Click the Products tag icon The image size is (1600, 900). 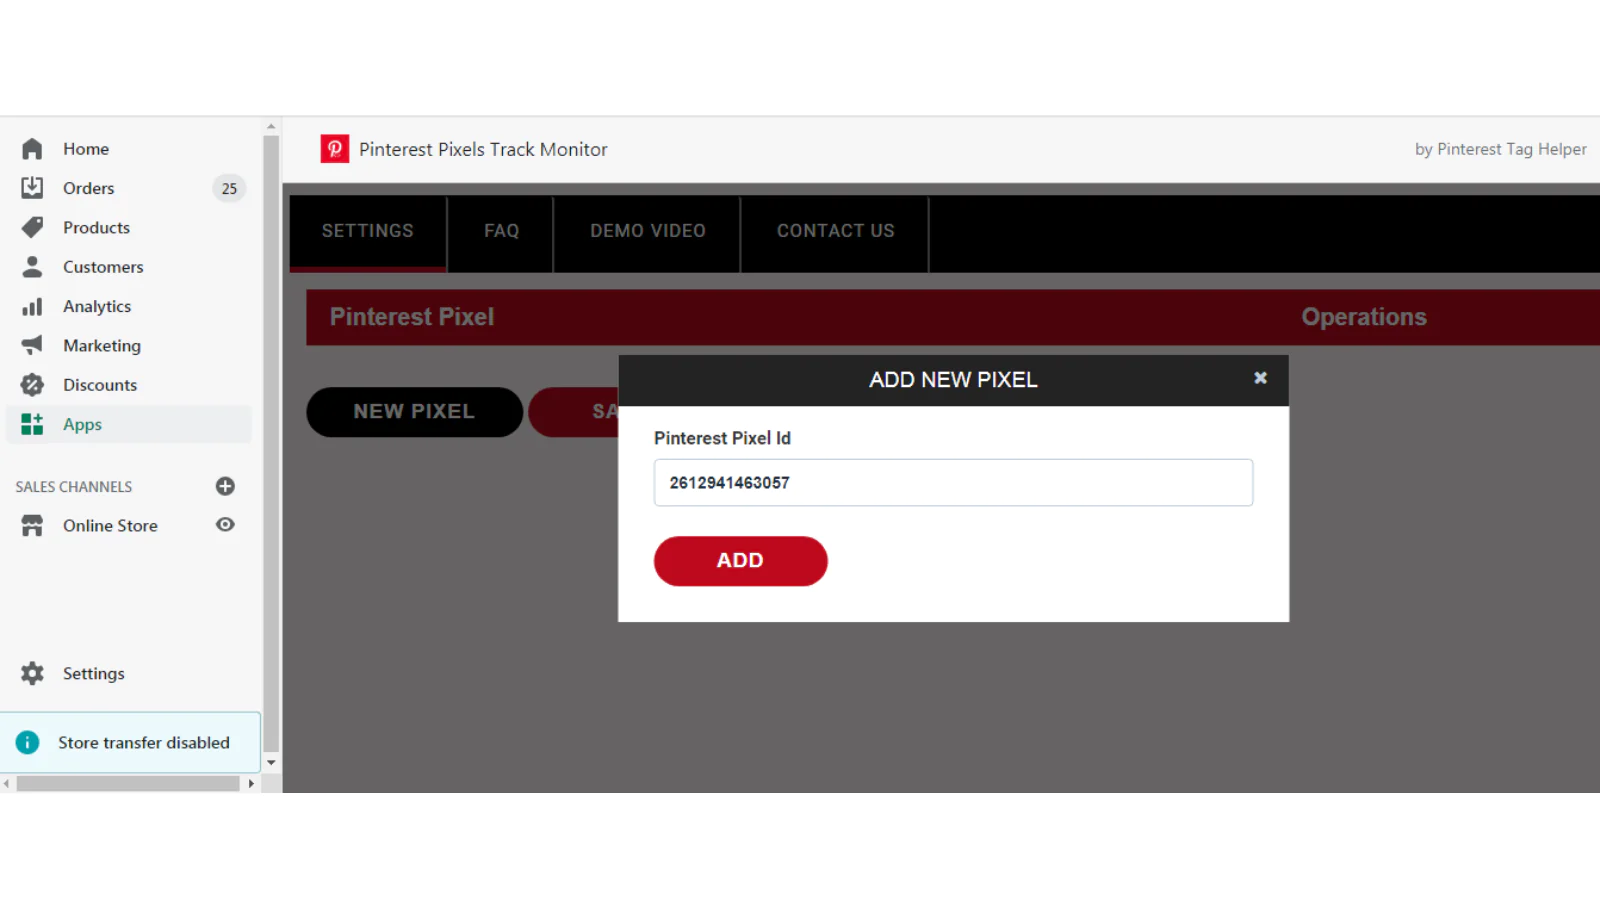(x=32, y=227)
